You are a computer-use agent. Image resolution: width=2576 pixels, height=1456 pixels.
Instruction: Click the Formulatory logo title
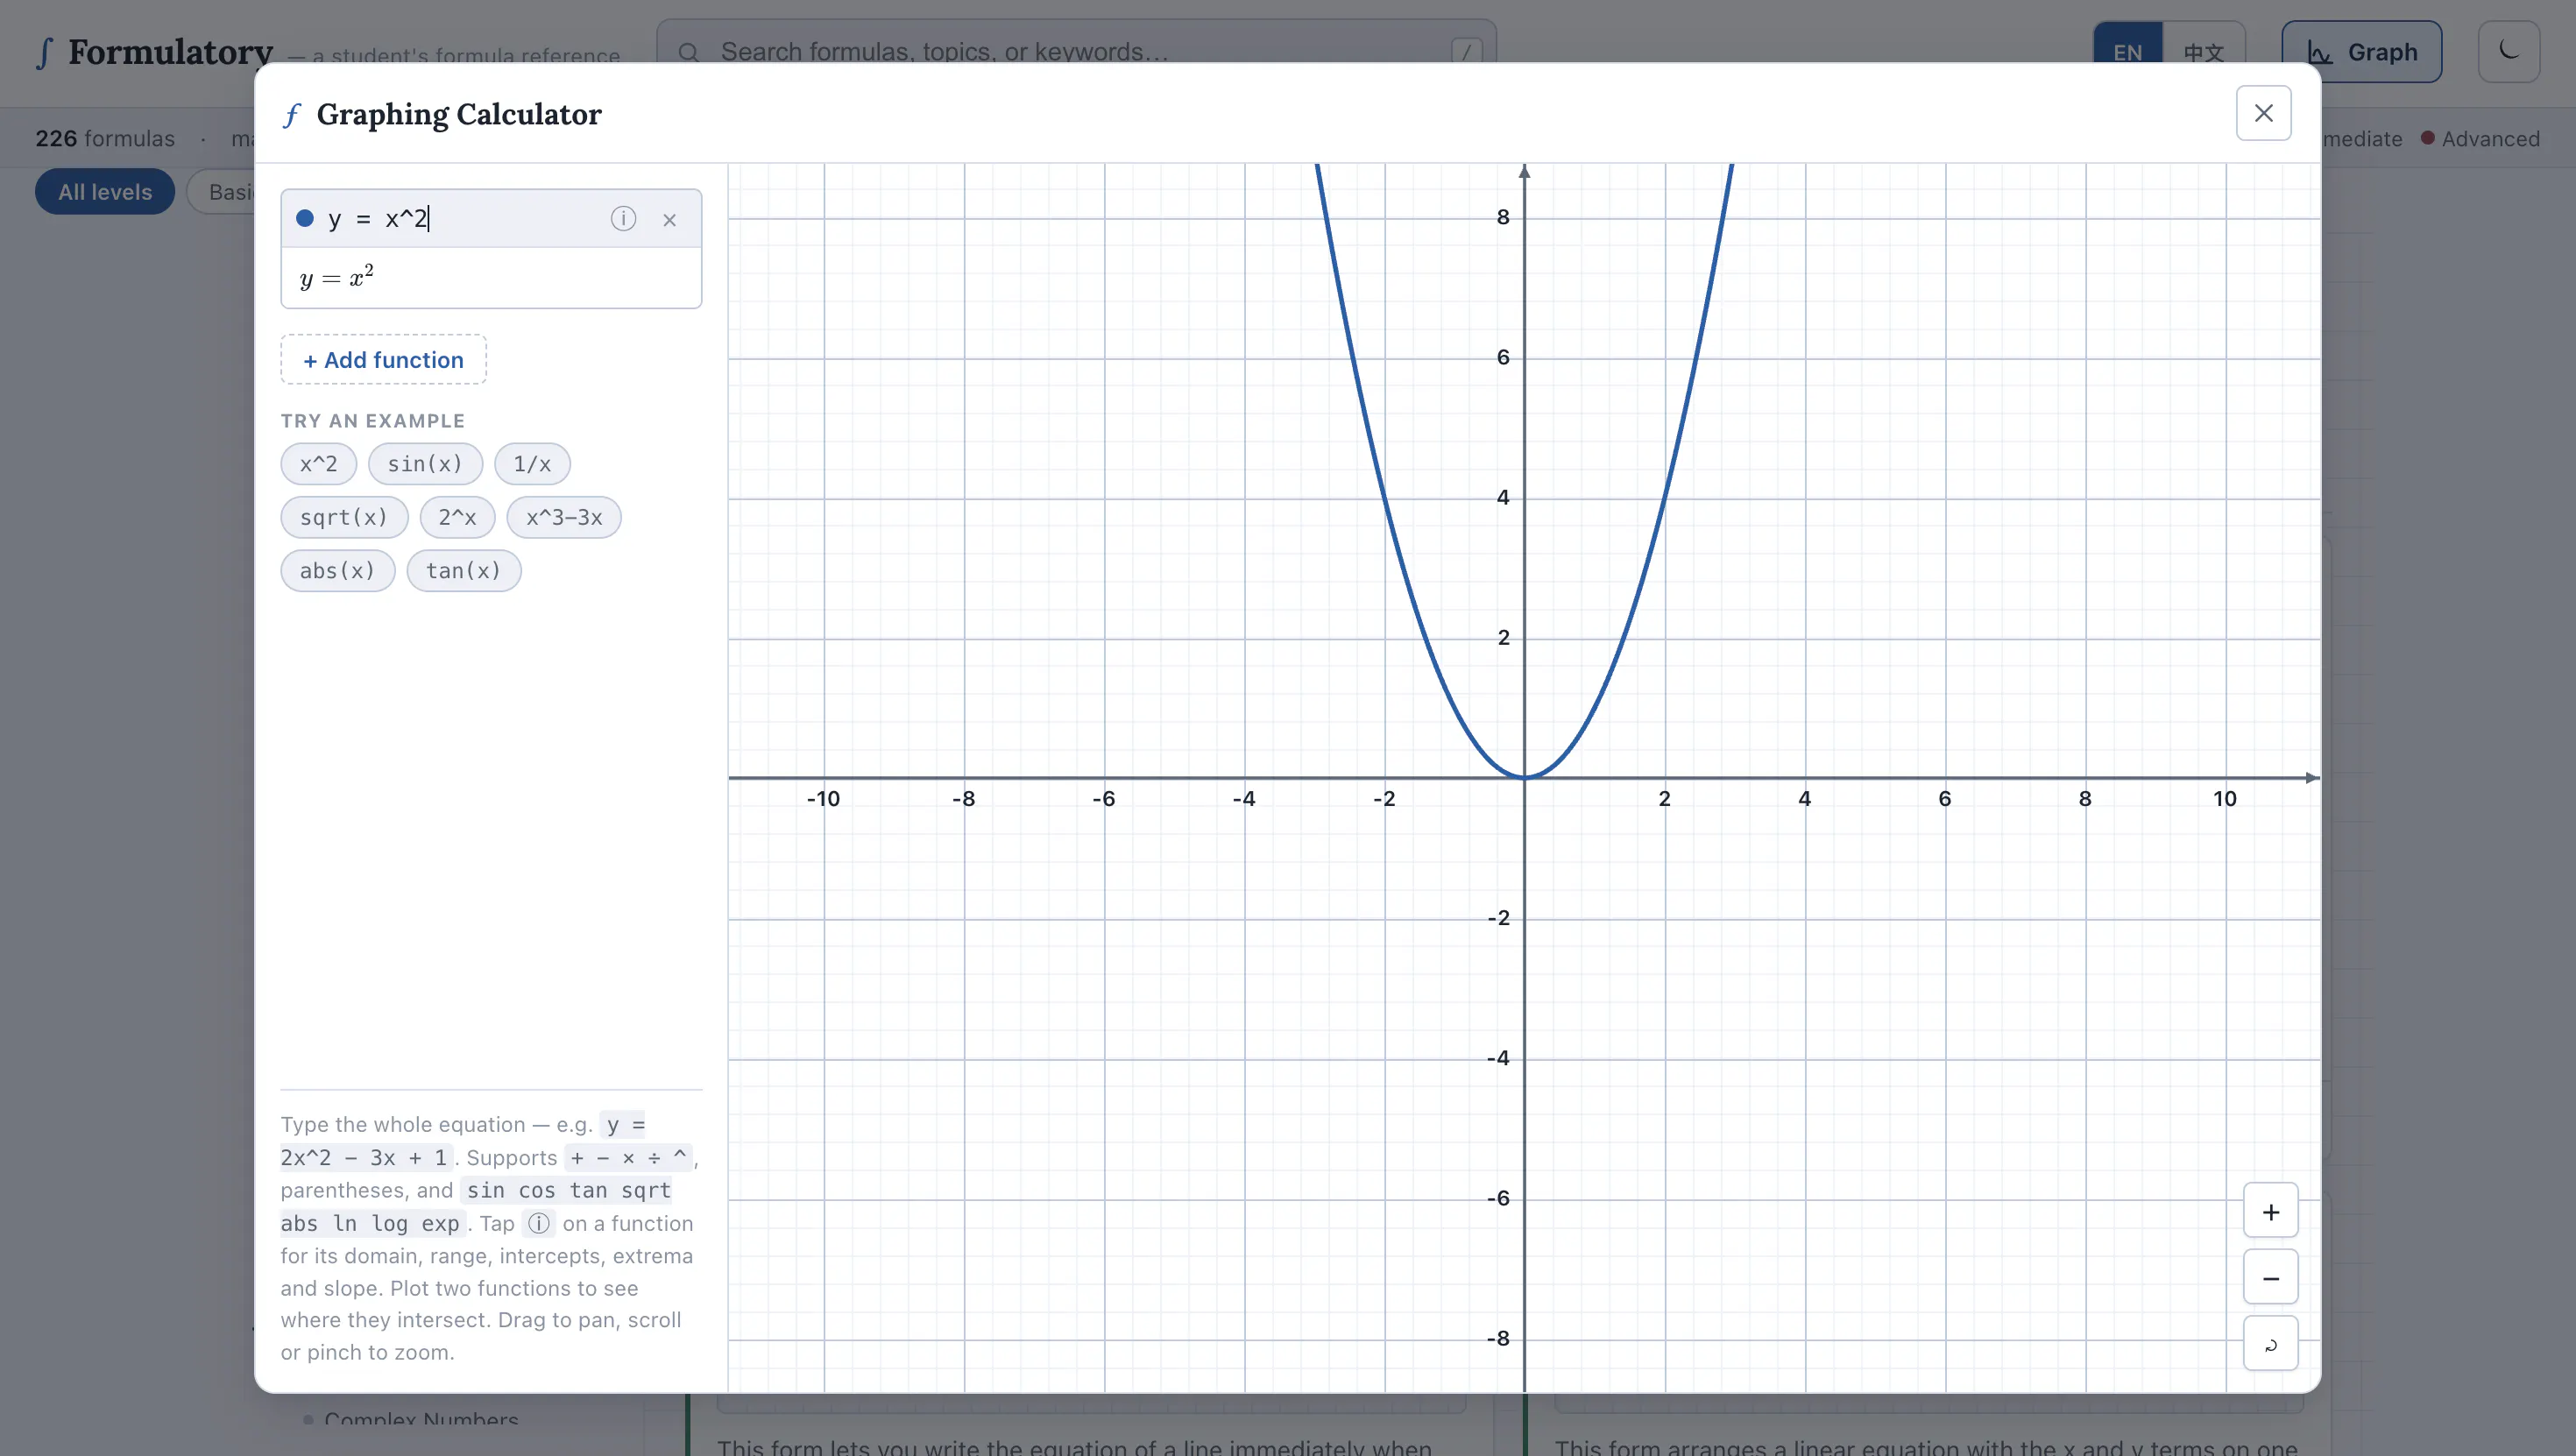click(171, 52)
